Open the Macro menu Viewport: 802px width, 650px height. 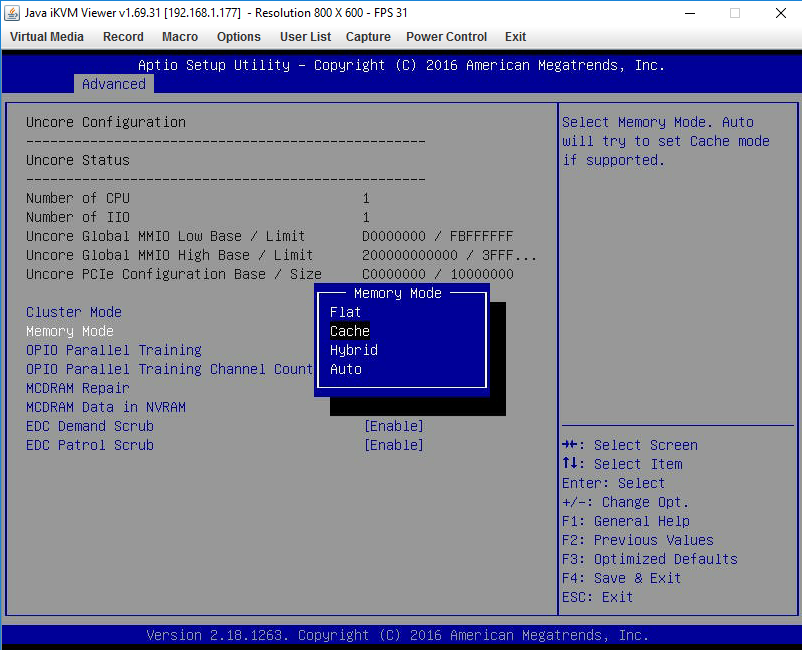[x=180, y=37]
